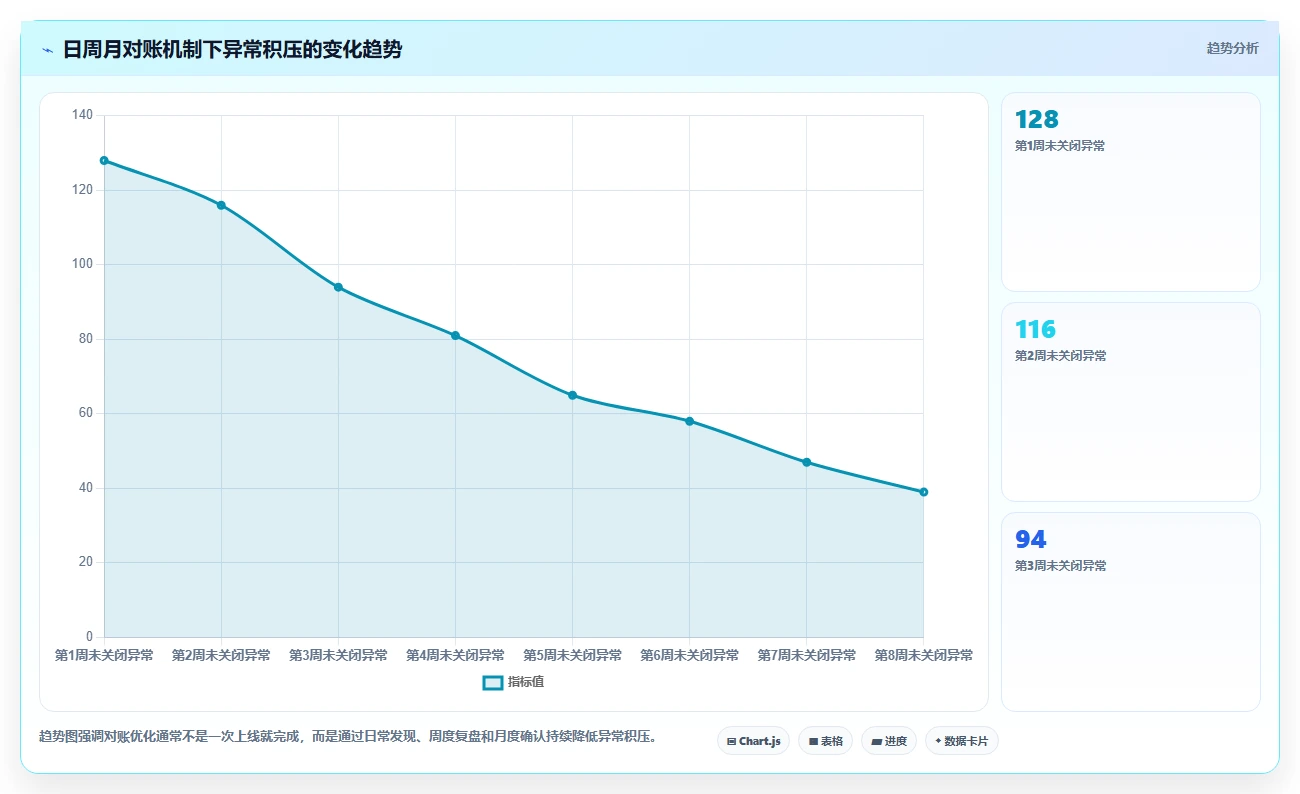Select the 进度 tag pill

click(889, 741)
